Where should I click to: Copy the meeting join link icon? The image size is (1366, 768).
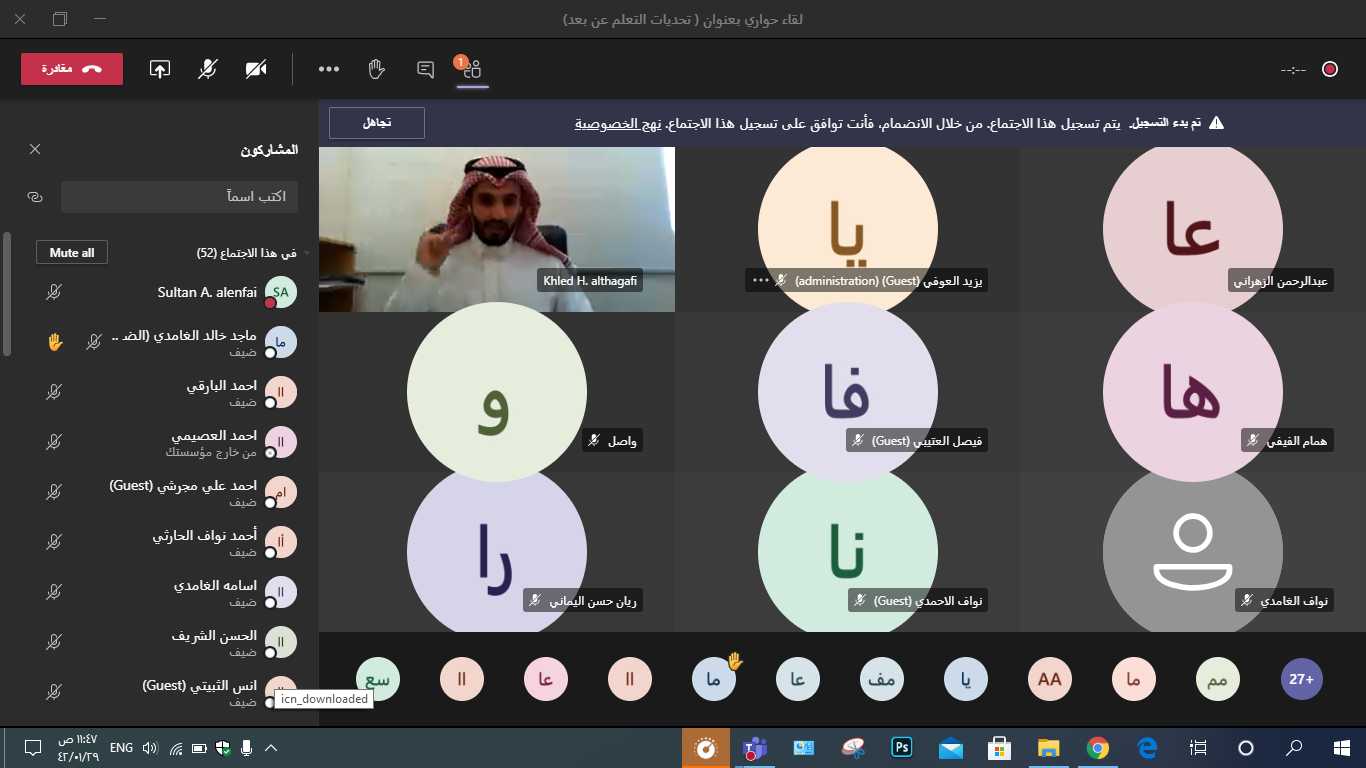35,197
